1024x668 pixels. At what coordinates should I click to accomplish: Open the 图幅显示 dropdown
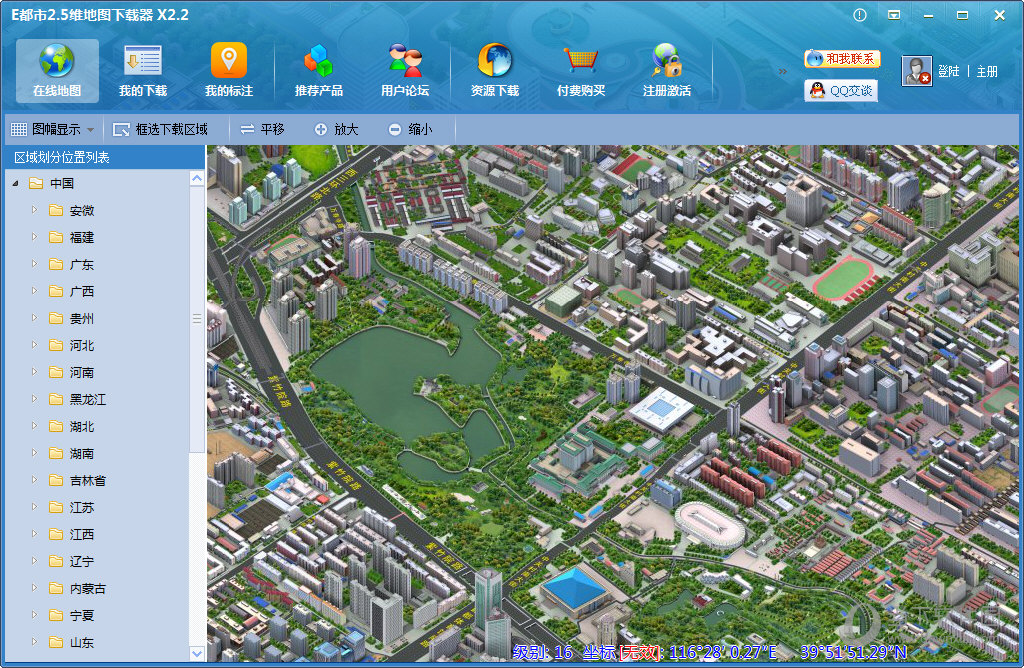53,129
